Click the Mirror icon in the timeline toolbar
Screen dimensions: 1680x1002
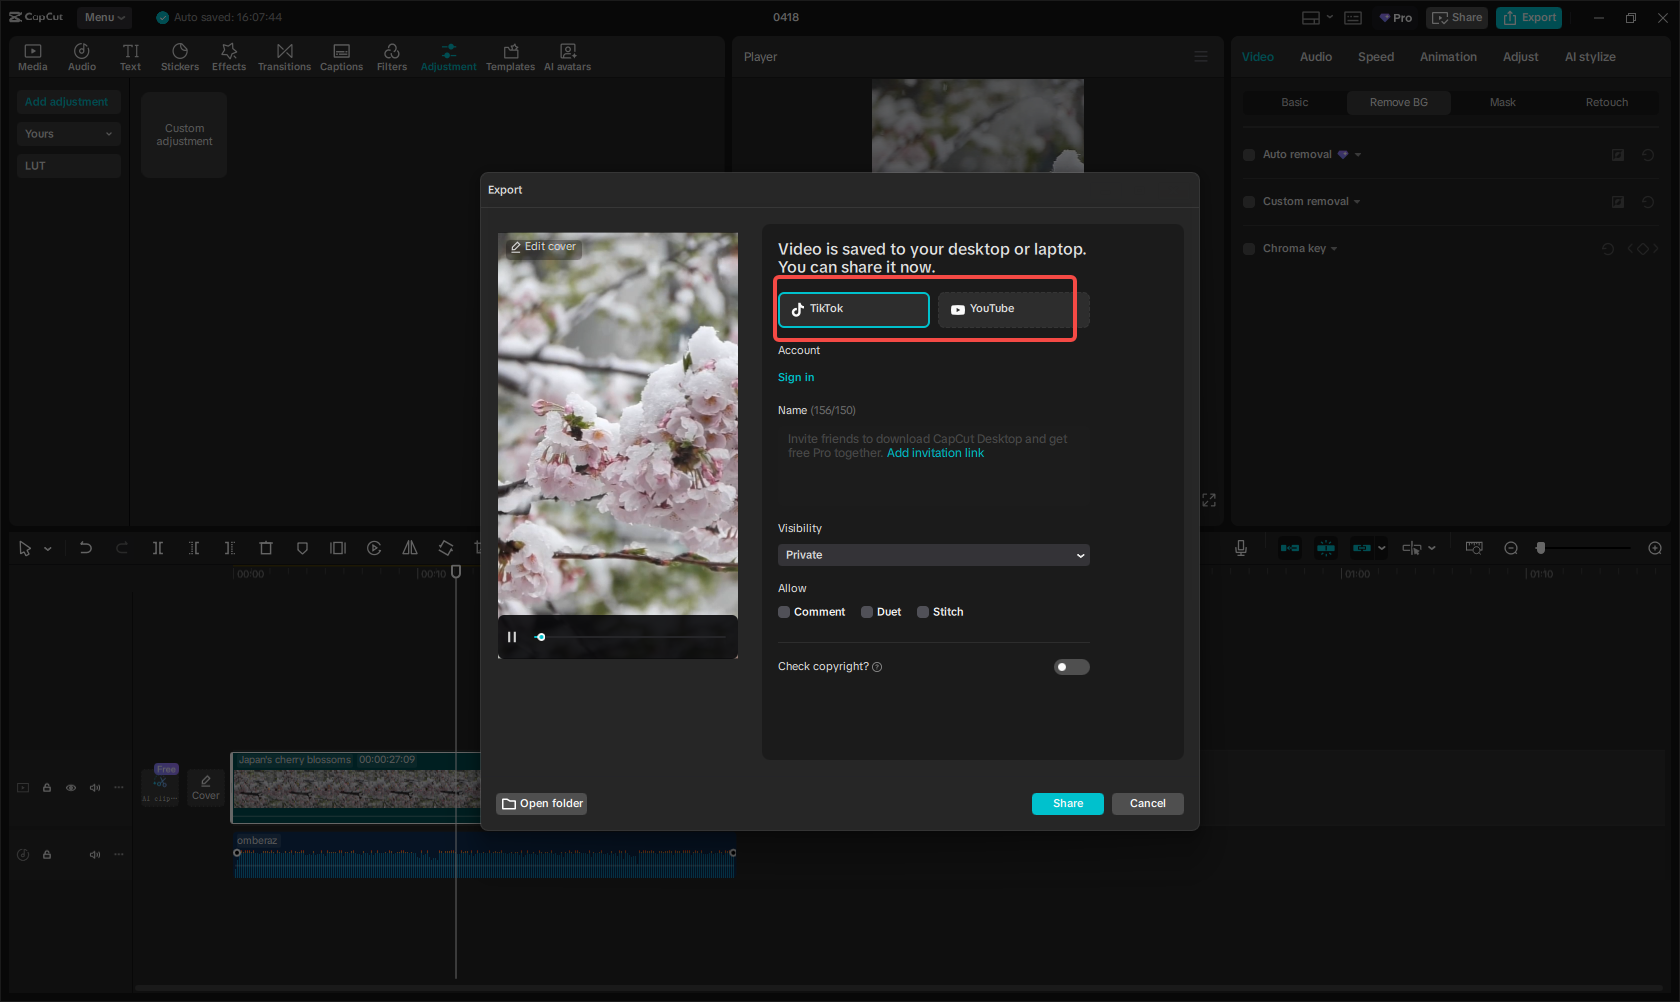click(x=410, y=548)
